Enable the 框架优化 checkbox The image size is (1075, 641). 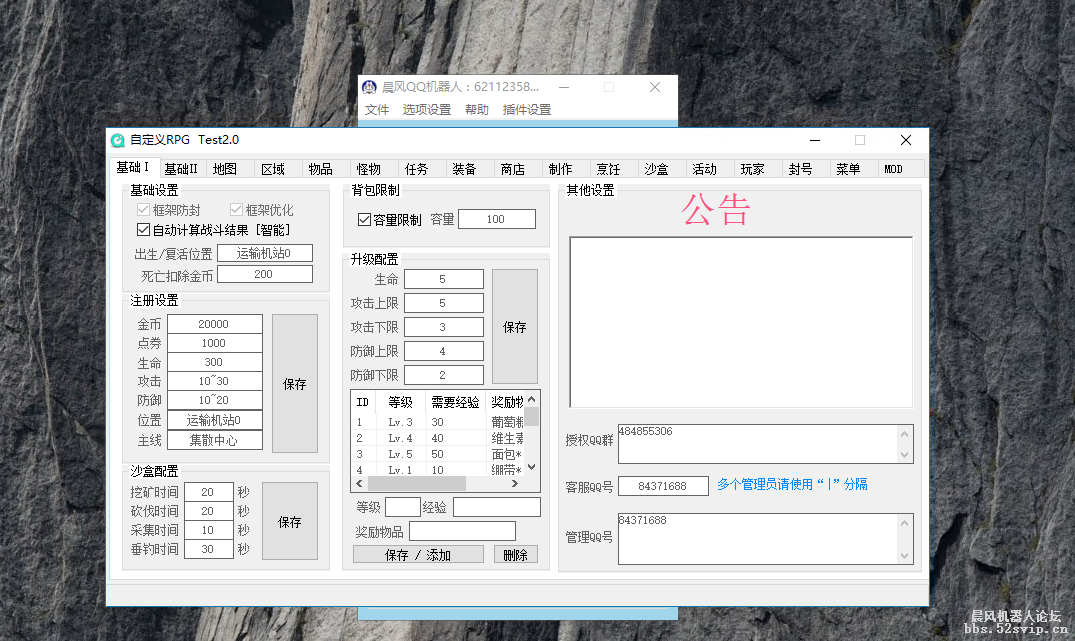(x=236, y=209)
